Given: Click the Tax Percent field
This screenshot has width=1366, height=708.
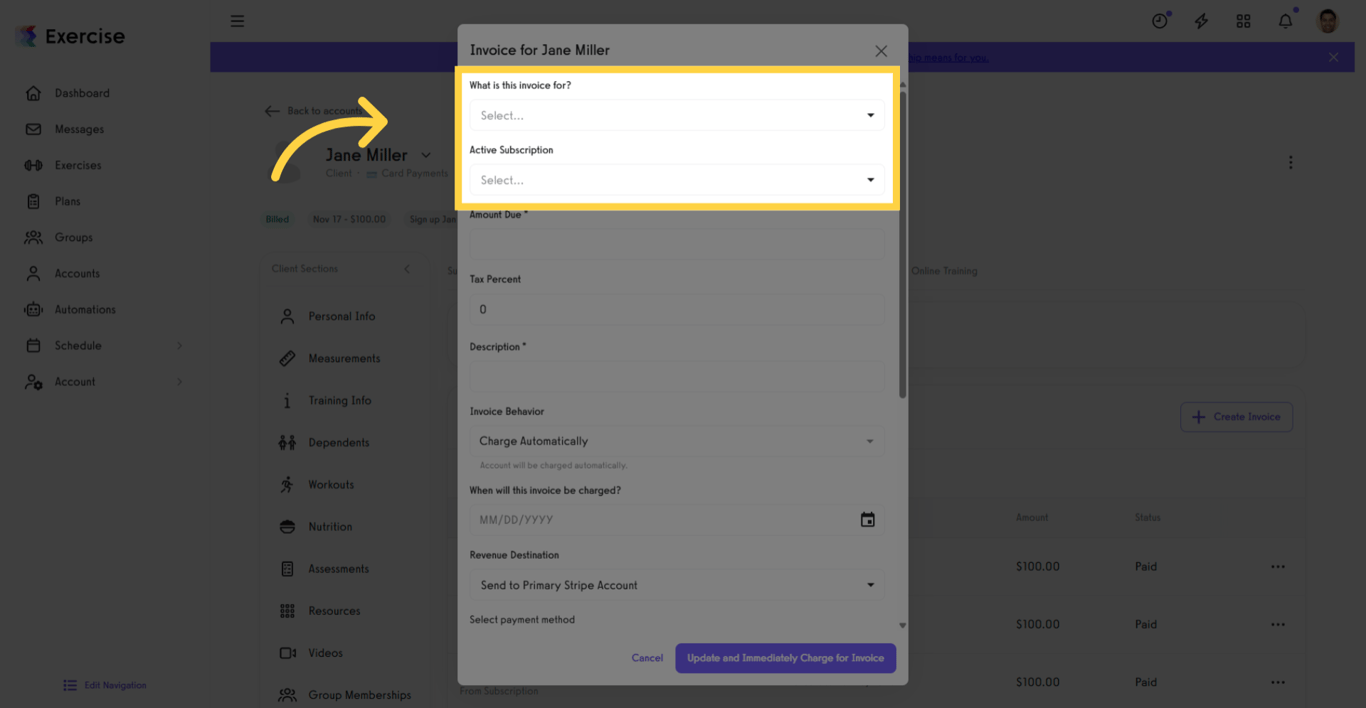Looking at the screenshot, I should [677, 309].
